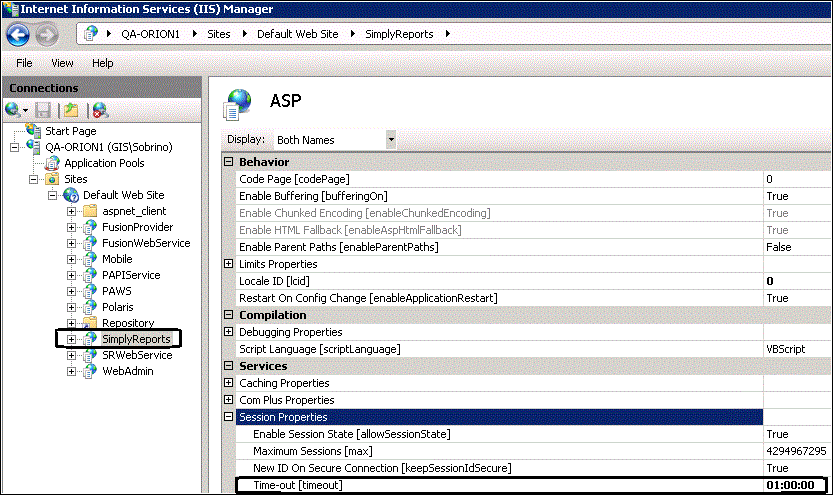Open the Help menu
The width and height of the screenshot is (833, 495).
click(x=102, y=63)
